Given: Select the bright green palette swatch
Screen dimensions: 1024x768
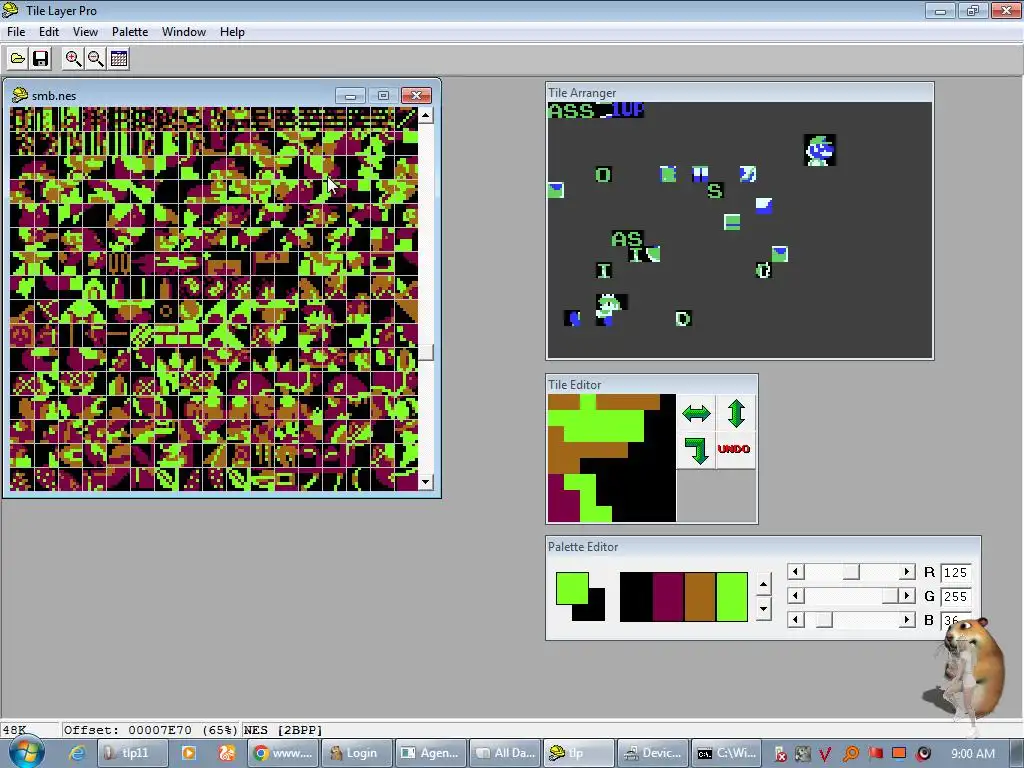Looking at the screenshot, I should (x=731, y=597).
